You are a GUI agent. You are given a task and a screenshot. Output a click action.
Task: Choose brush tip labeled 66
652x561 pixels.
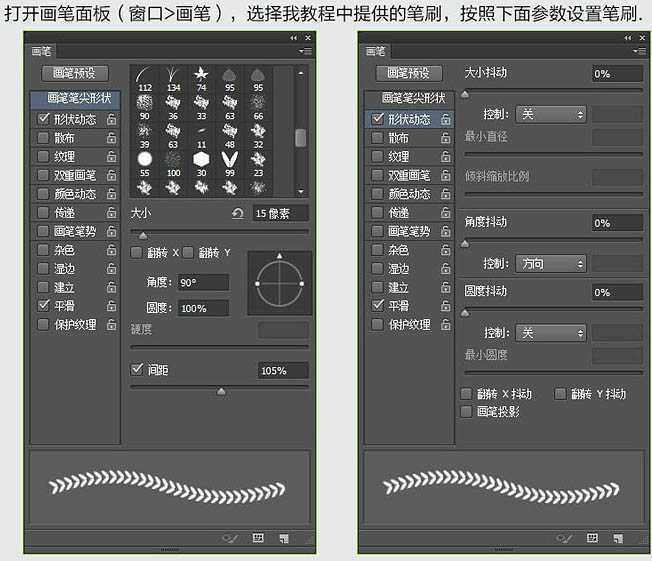pyautogui.click(x=258, y=107)
